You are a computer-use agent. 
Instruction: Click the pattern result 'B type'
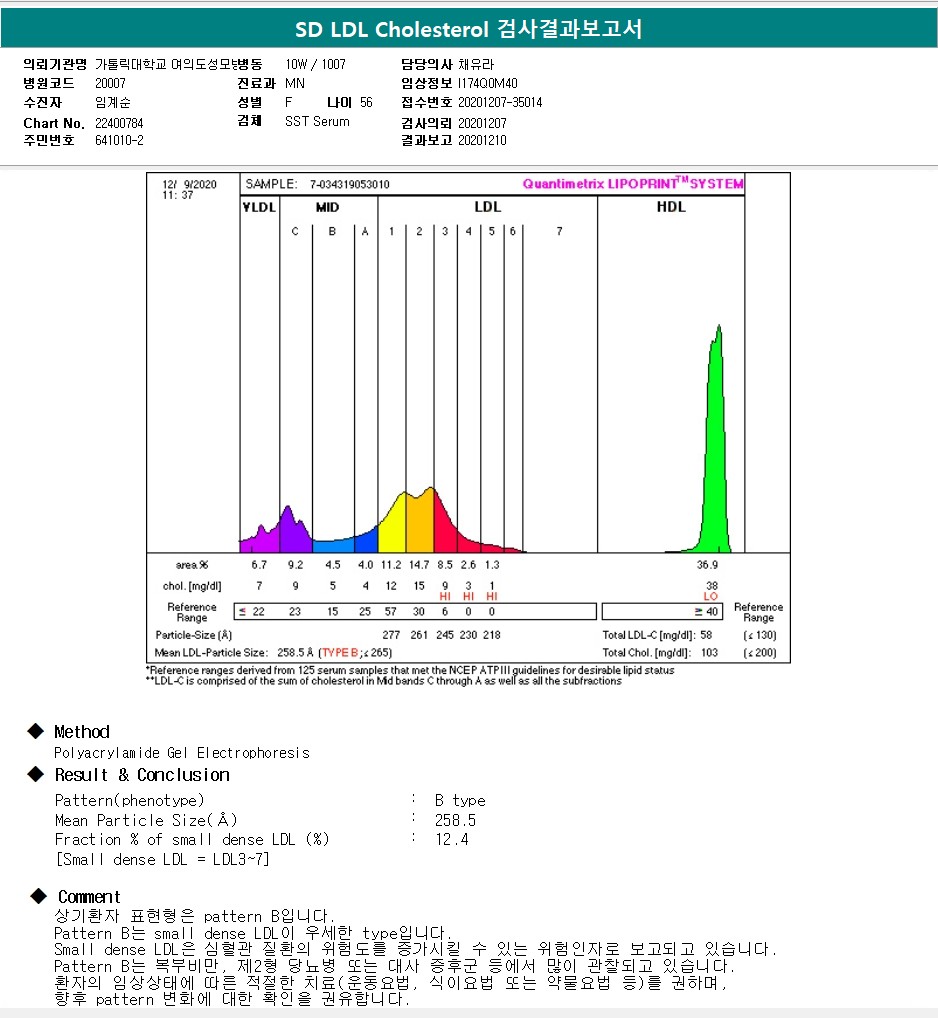point(460,801)
